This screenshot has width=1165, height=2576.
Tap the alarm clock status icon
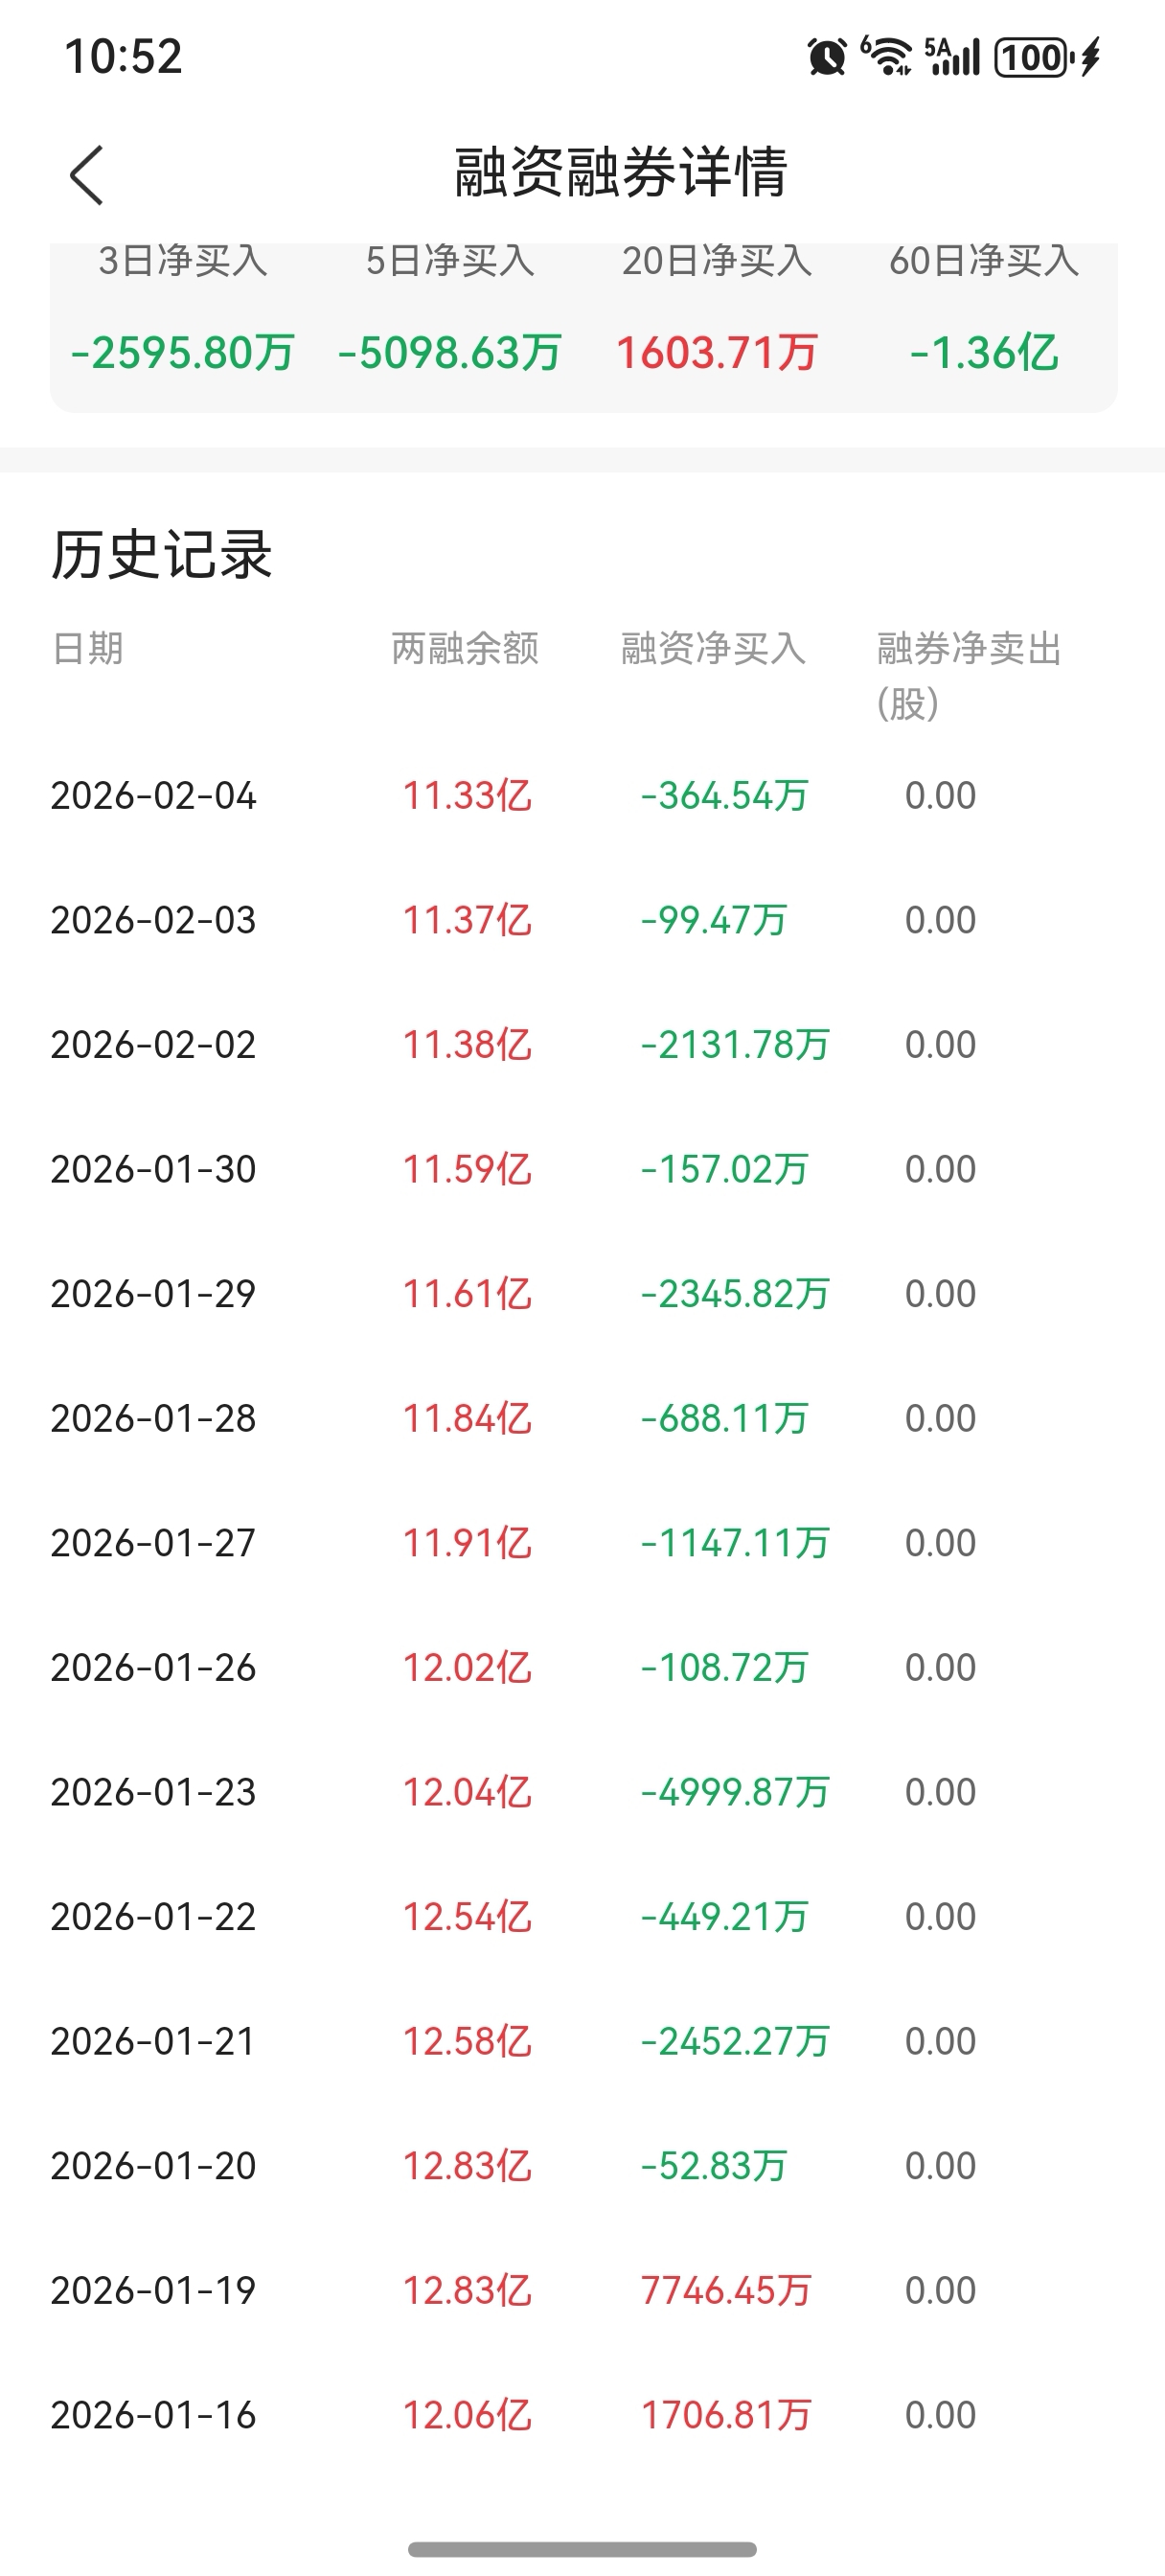(826, 57)
